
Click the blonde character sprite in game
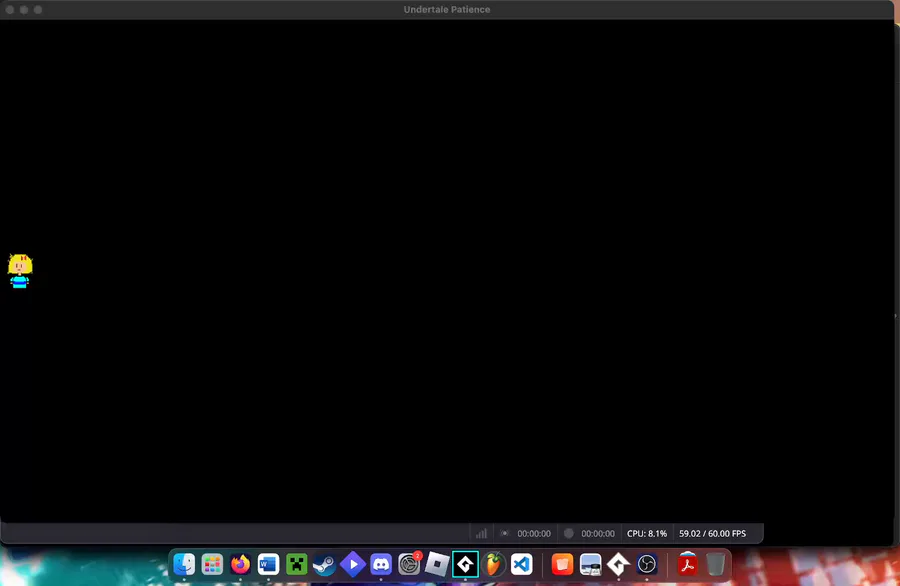pos(20,271)
